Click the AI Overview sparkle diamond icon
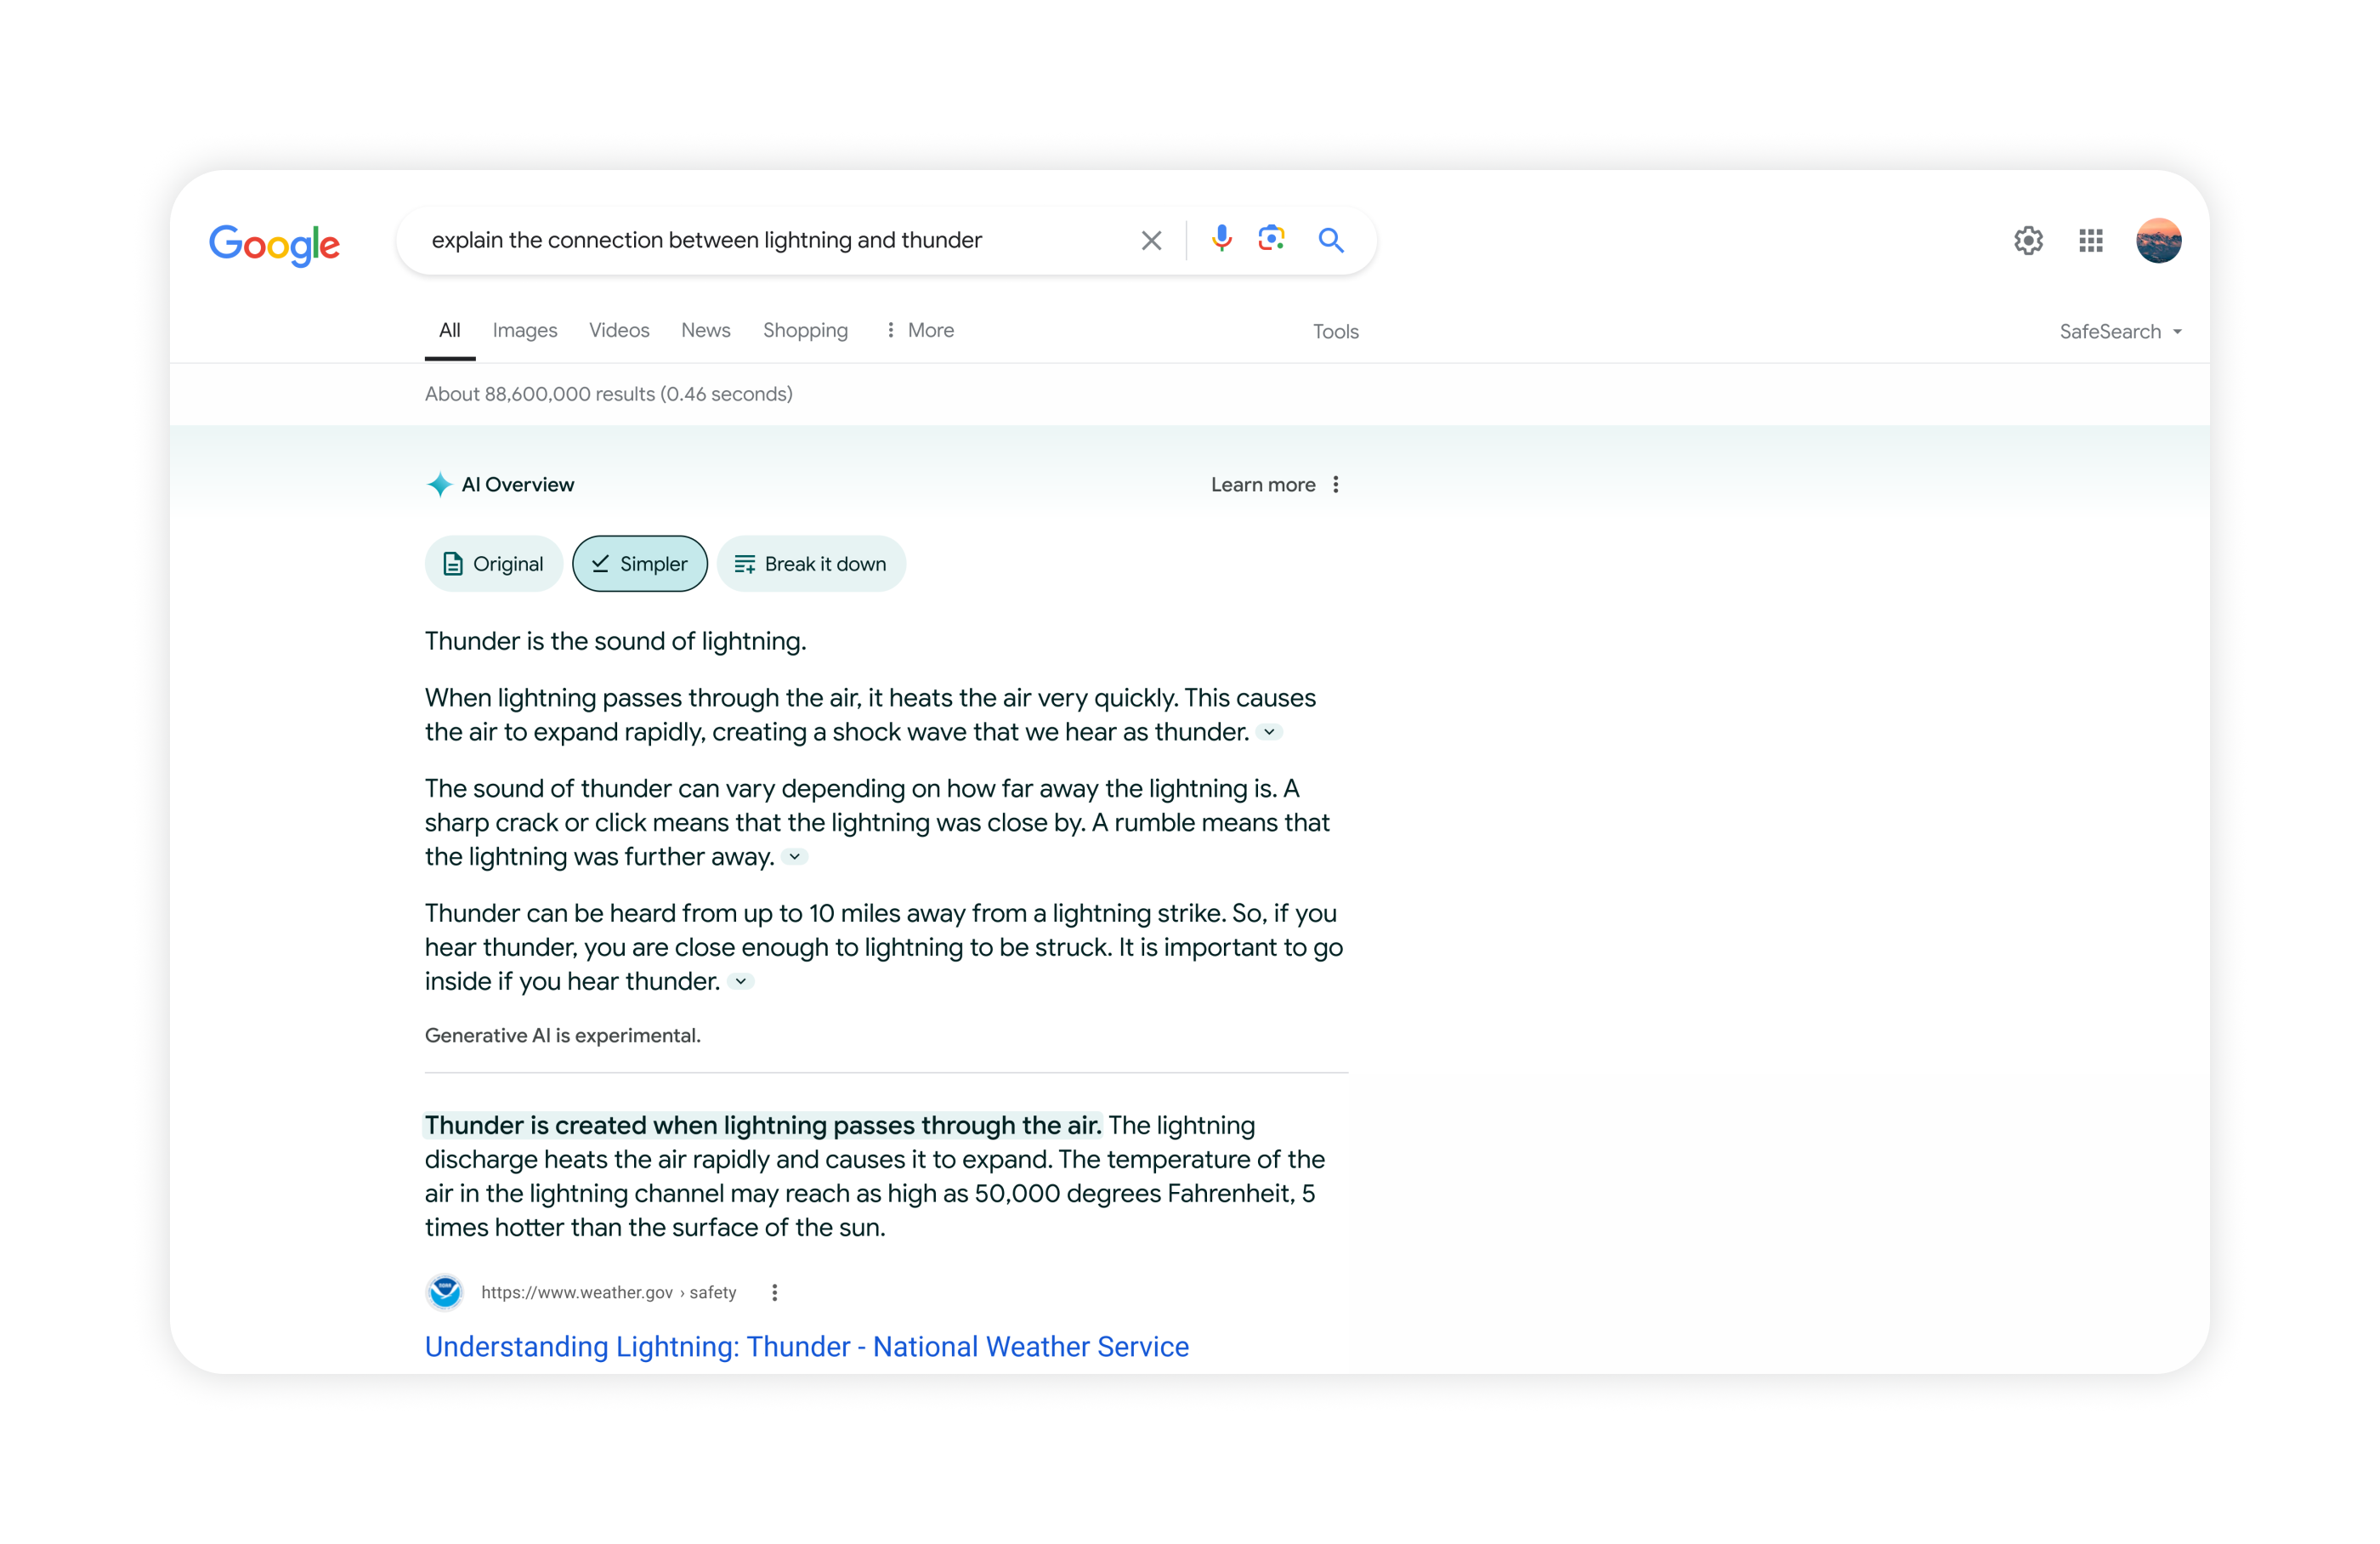 [x=439, y=484]
